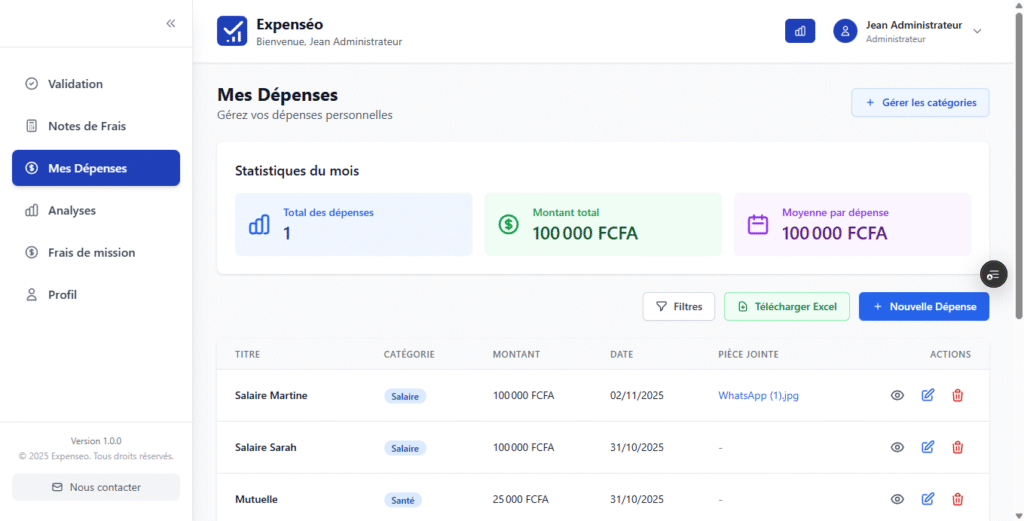Edit the Salaire Sarah expense
Screen dimensions: 1024x521
click(927, 447)
